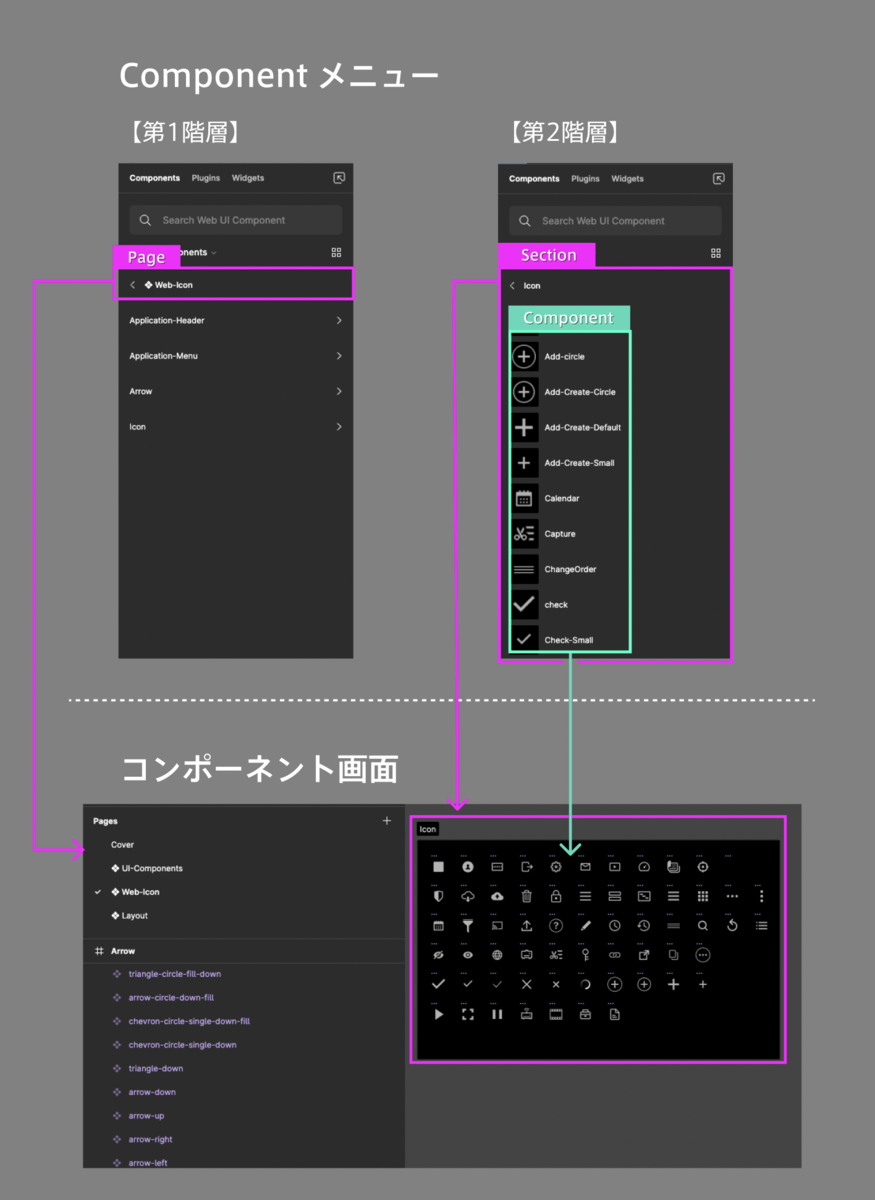875x1200 pixels.
Task: Open the Cover page
Action: click(122, 845)
